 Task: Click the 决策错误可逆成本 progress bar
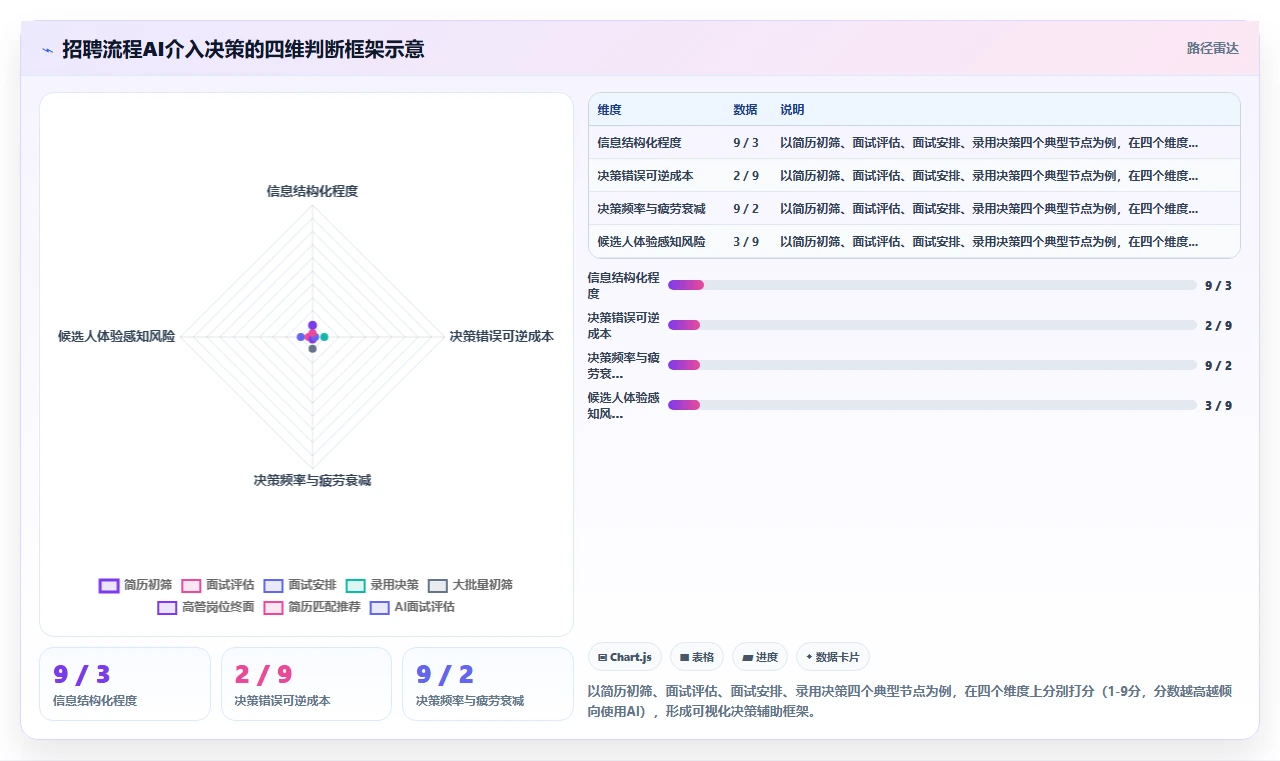(932, 325)
